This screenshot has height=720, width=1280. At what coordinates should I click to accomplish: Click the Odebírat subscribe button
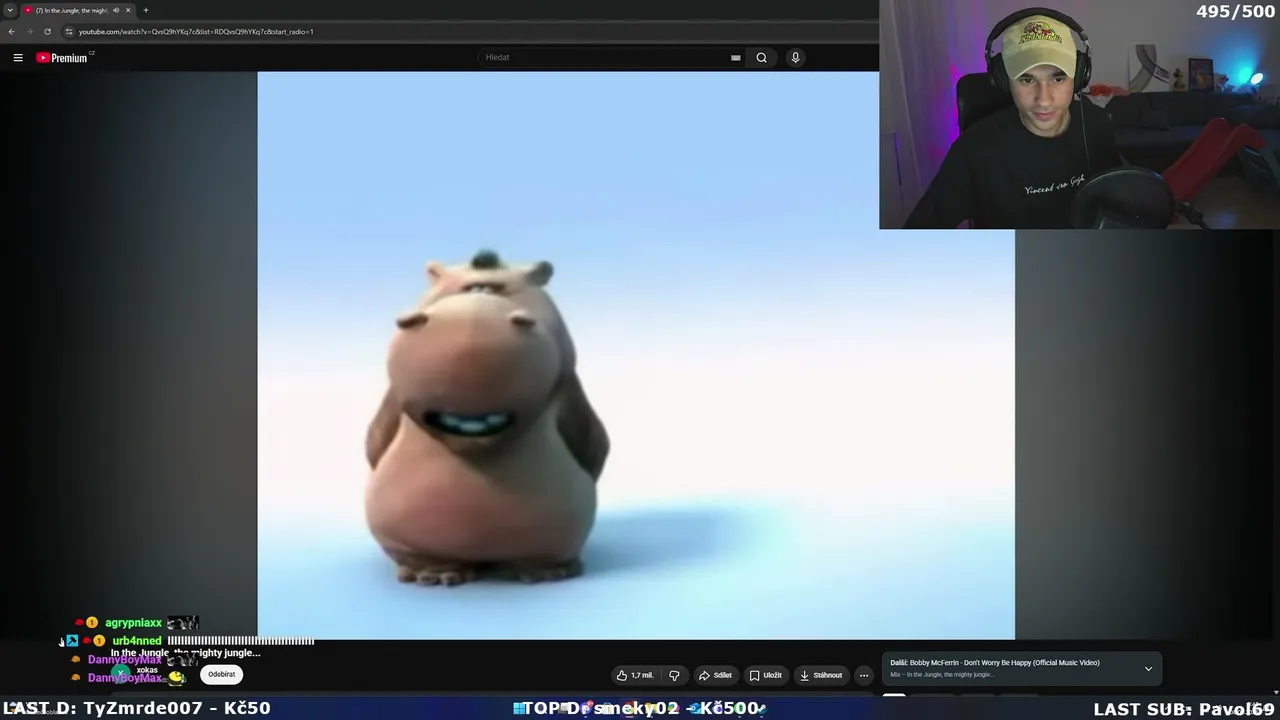click(x=222, y=674)
